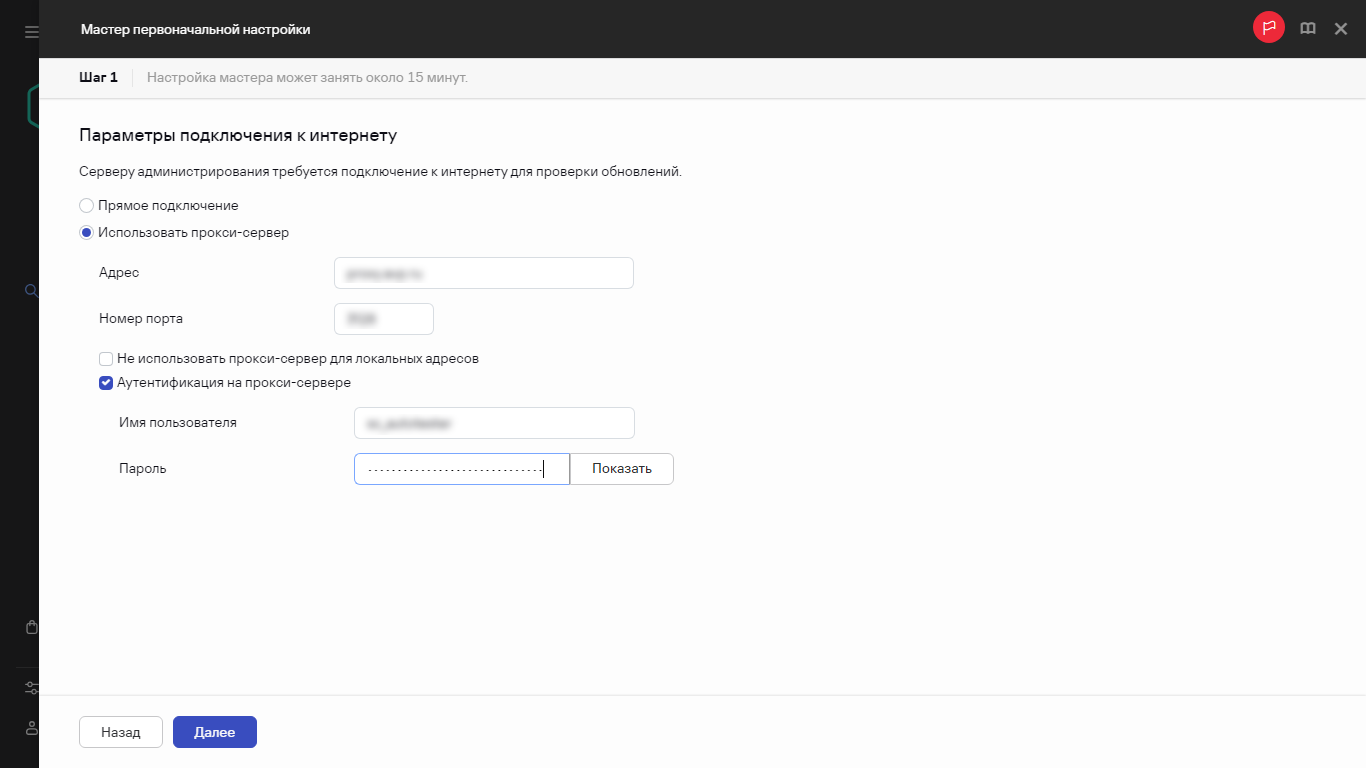The width and height of the screenshot is (1366, 768).
Task: Select 'Использовать прокси-сервер' radio option
Action: coord(87,233)
